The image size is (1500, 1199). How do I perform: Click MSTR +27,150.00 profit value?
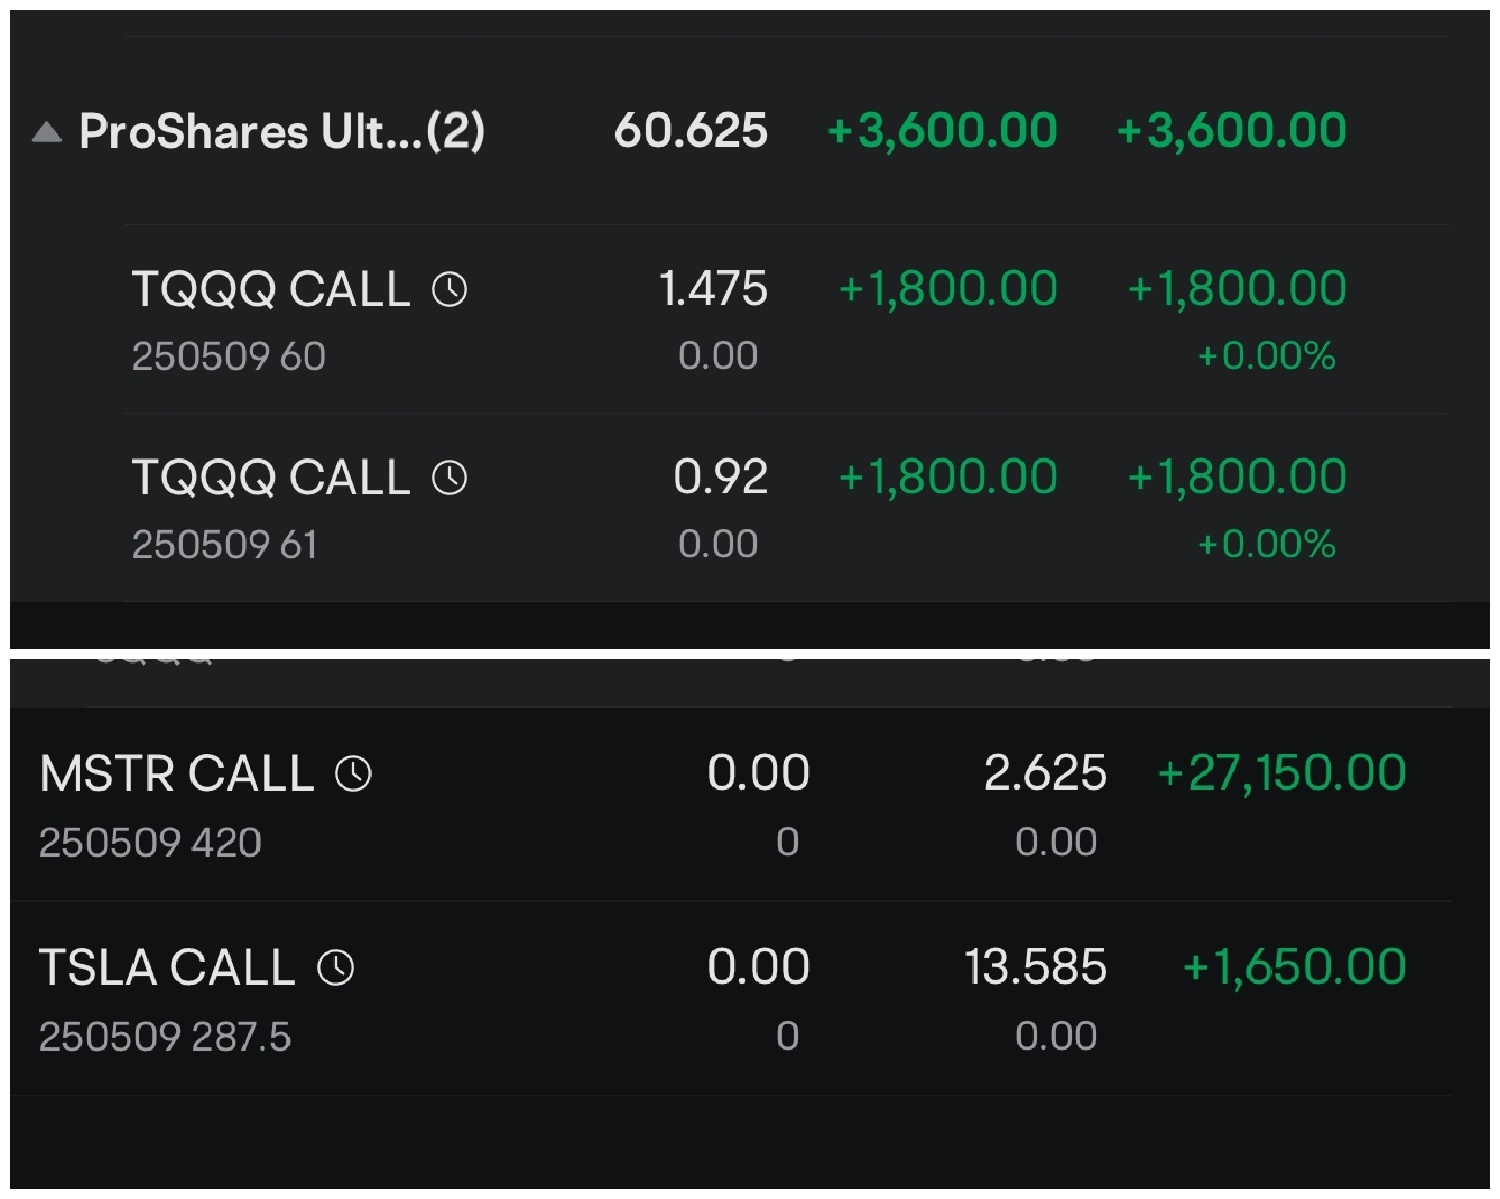[1281, 773]
